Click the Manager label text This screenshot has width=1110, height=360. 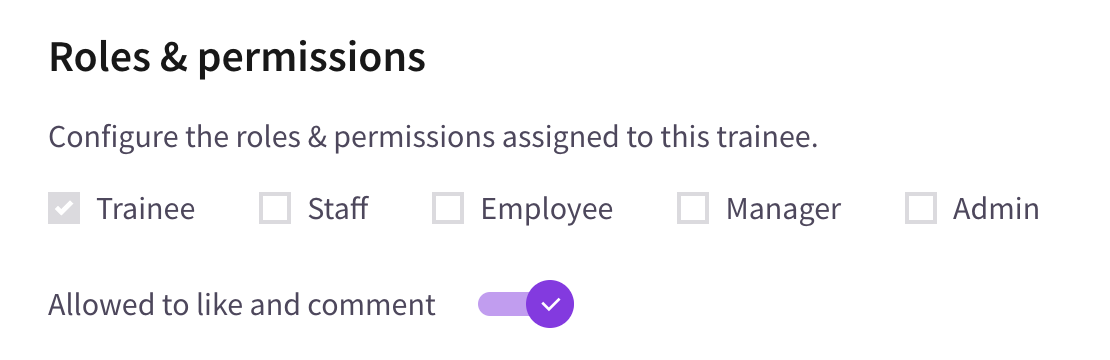pos(783,209)
